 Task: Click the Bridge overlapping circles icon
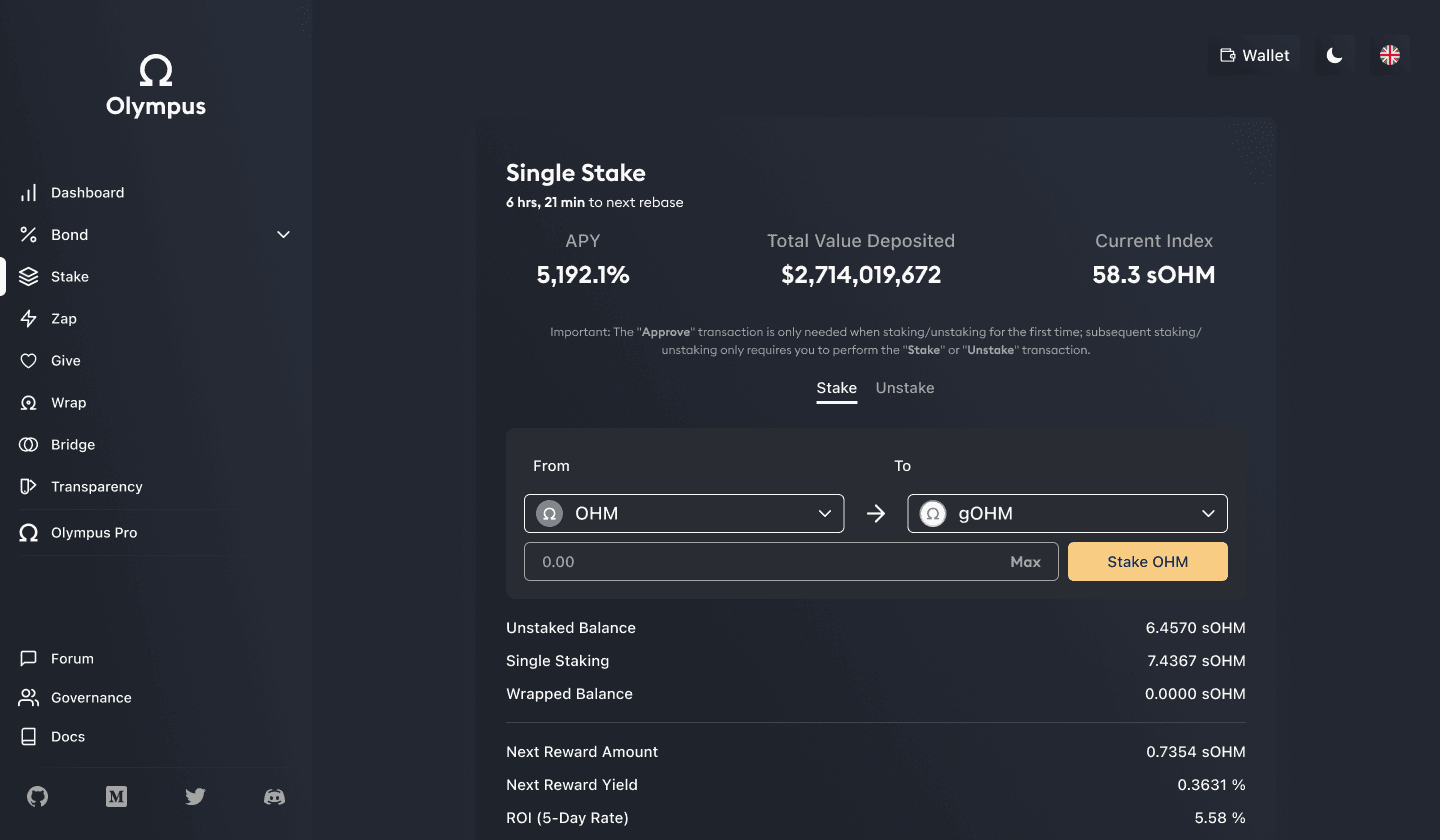click(x=29, y=445)
